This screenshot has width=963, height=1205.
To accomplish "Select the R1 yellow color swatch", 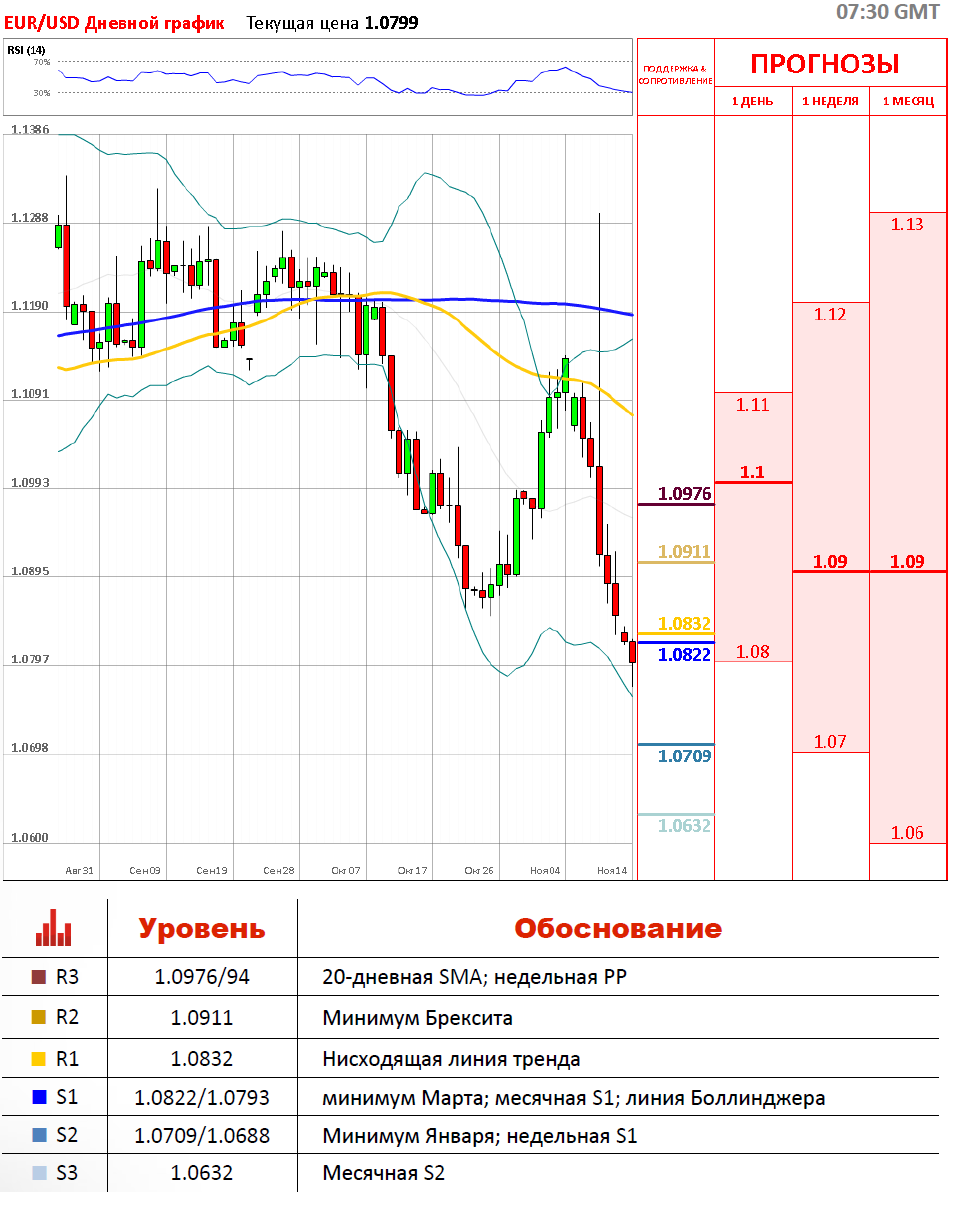I will pos(38,1058).
